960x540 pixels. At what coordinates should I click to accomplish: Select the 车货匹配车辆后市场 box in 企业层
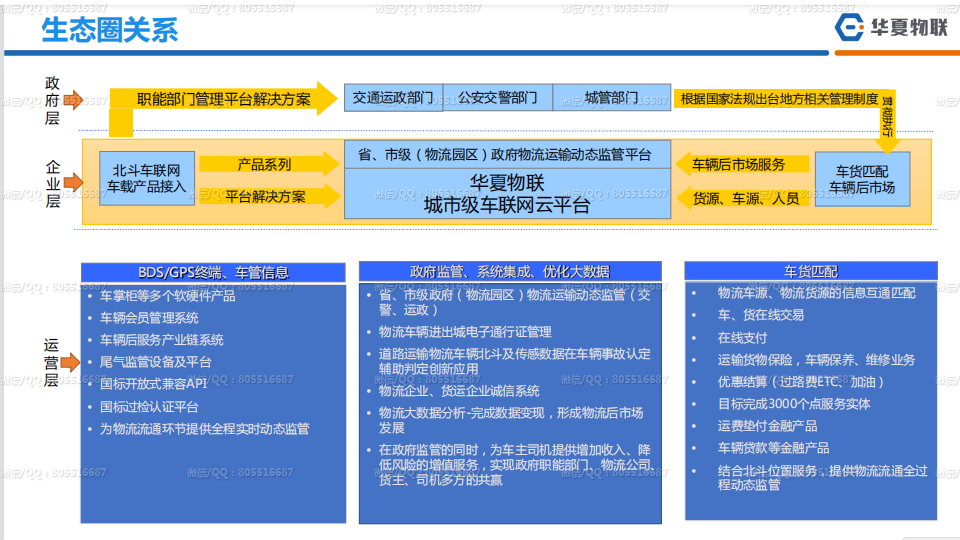862,179
